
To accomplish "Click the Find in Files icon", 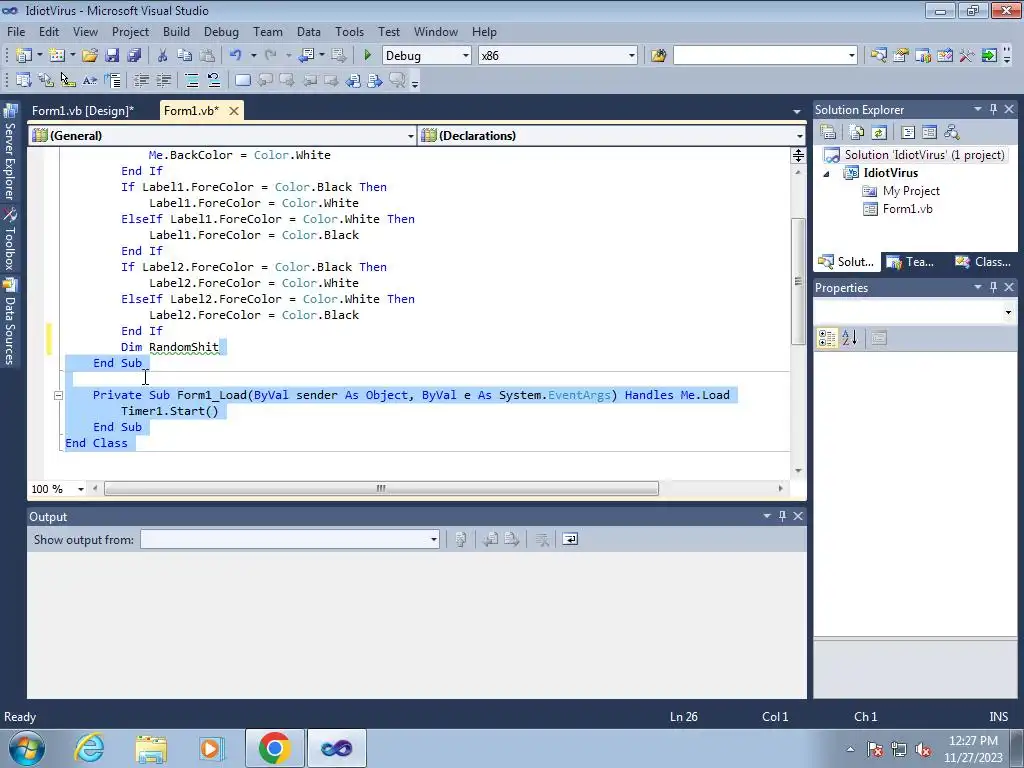I will (x=658, y=56).
